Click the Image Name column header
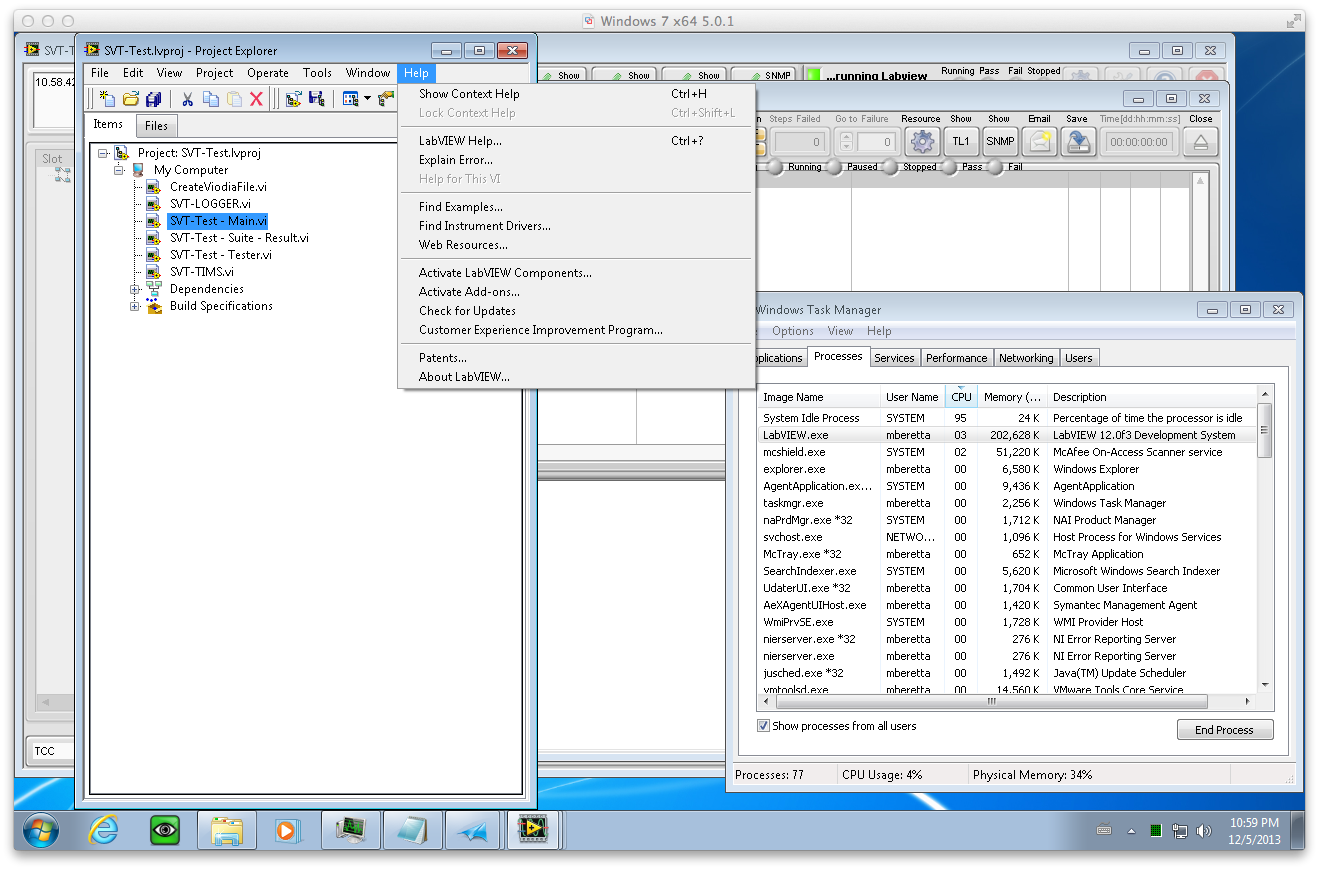This screenshot has height=870, width=1319. [819, 397]
